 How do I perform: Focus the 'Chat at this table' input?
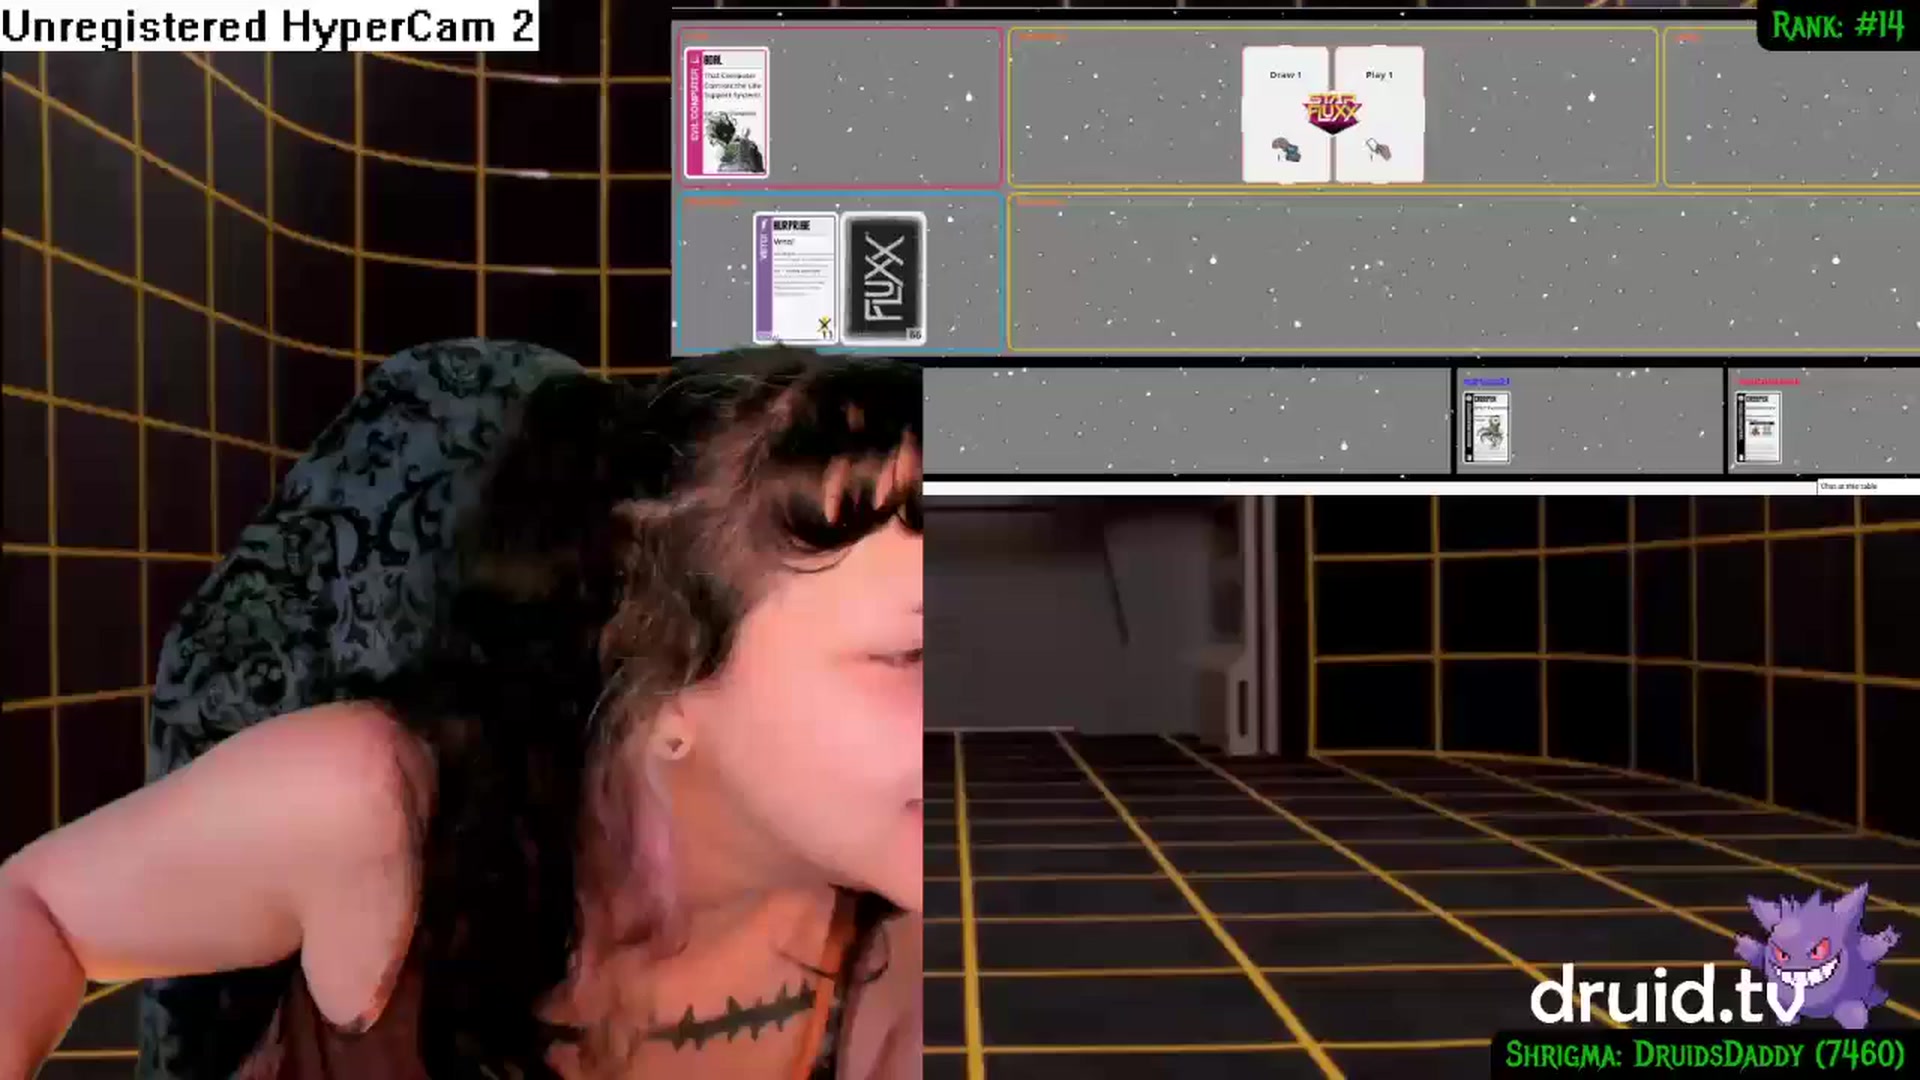click(1868, 486)
